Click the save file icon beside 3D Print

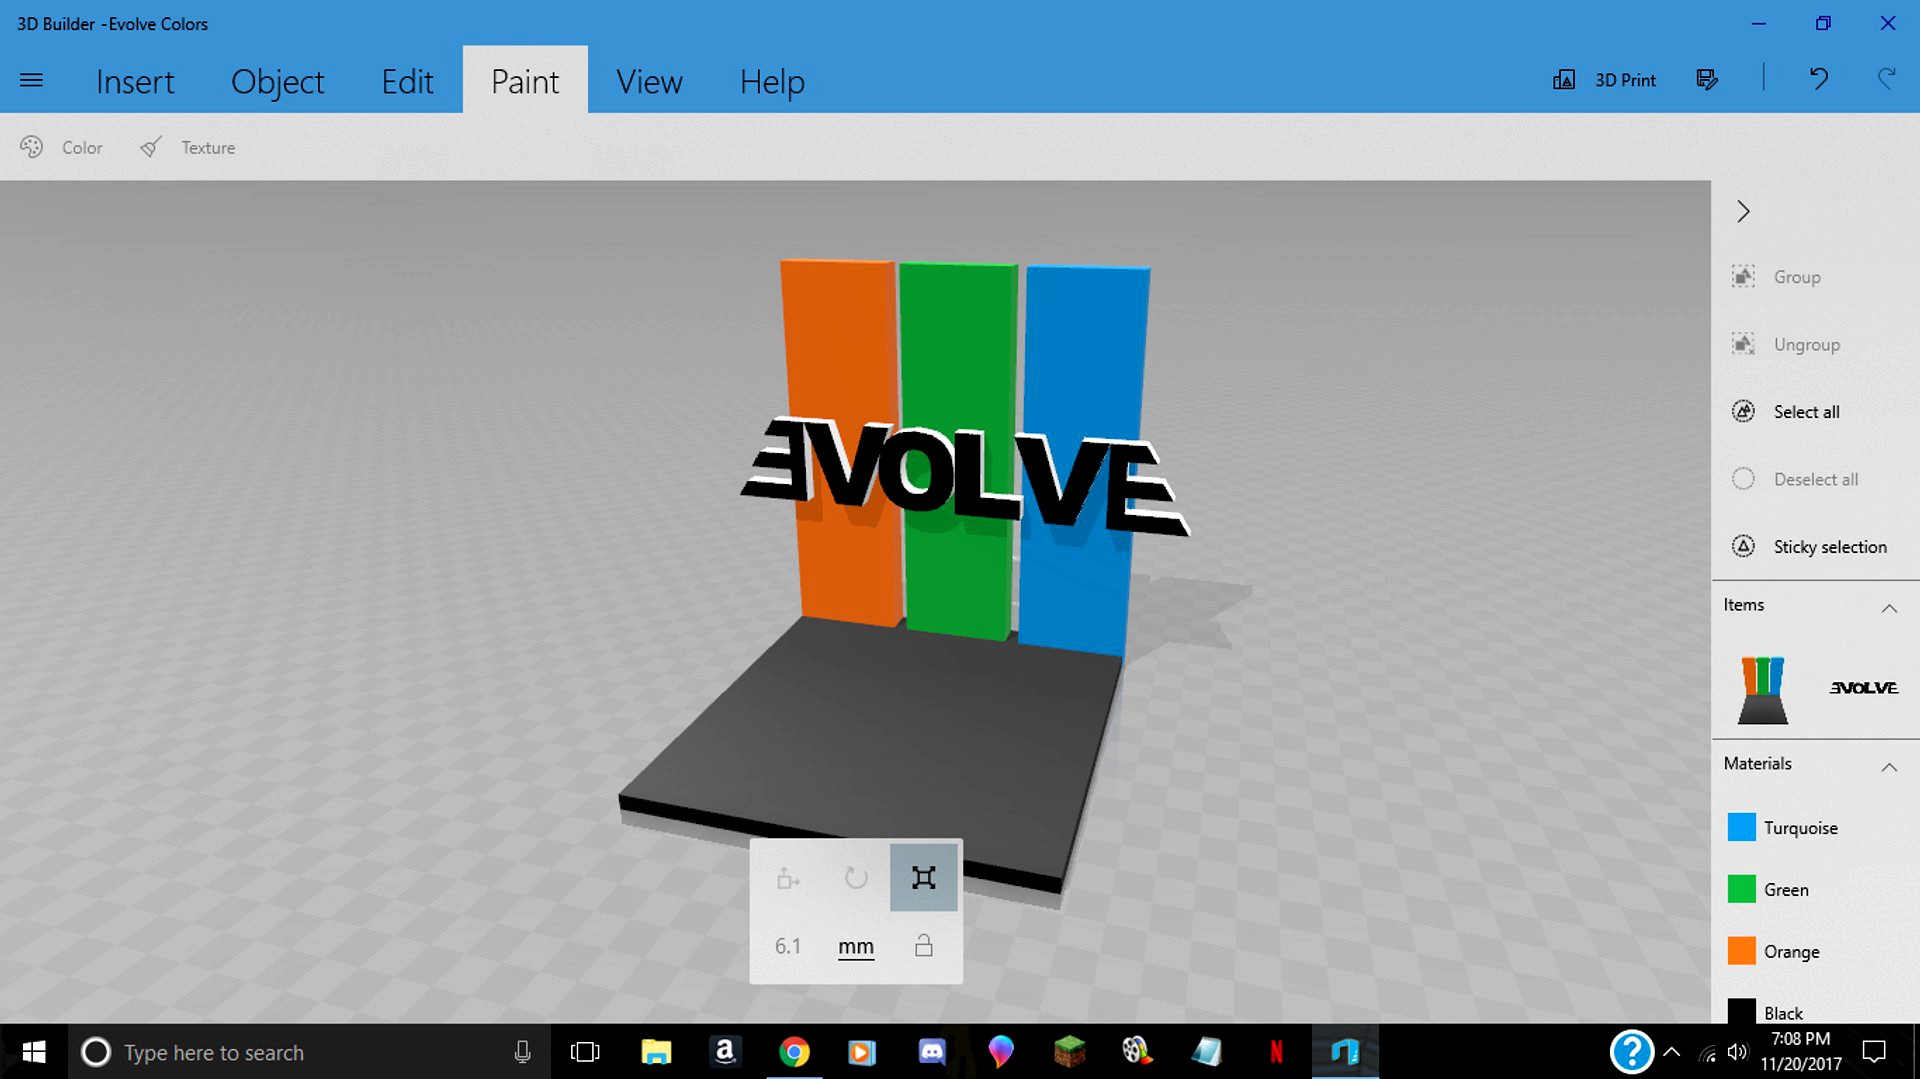click(x=1707, y=80)
